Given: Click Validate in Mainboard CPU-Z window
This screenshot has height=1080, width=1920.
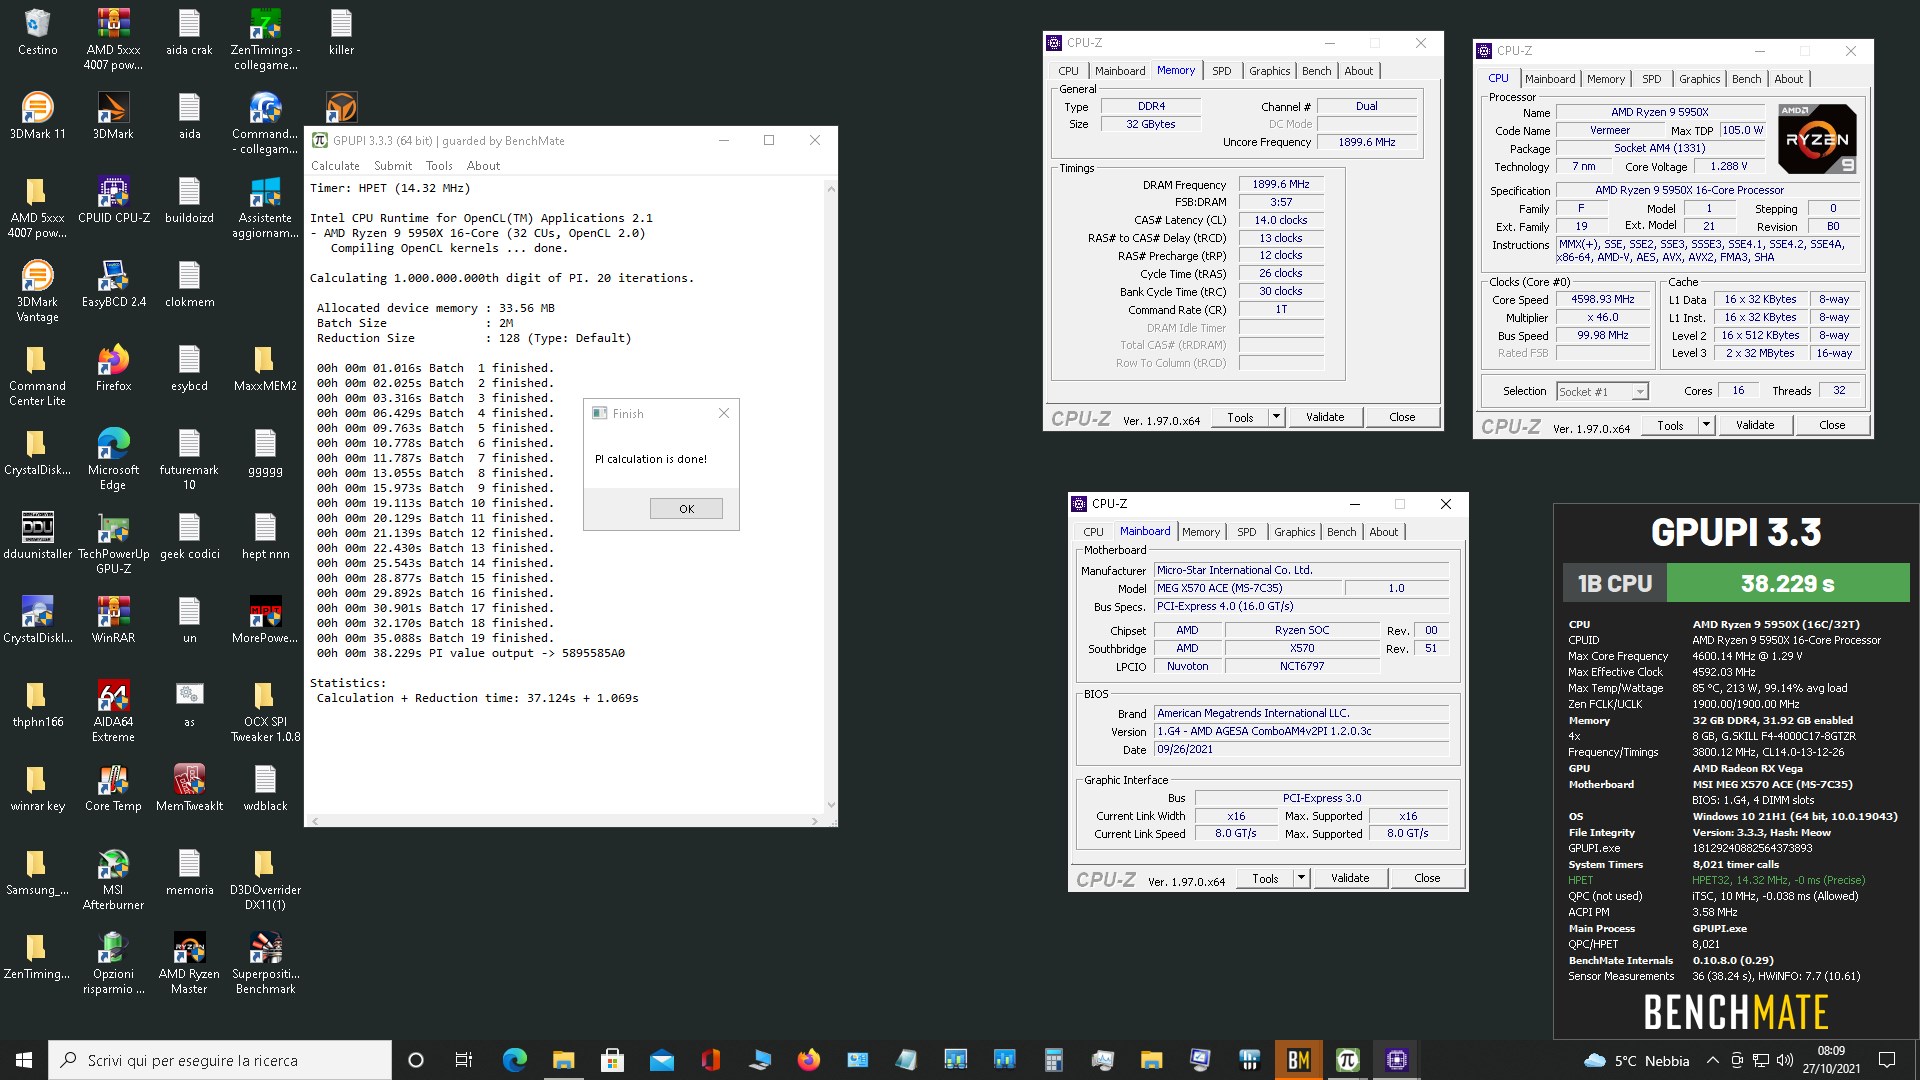Looking at the screenshot, I should tap(1350, 878).
